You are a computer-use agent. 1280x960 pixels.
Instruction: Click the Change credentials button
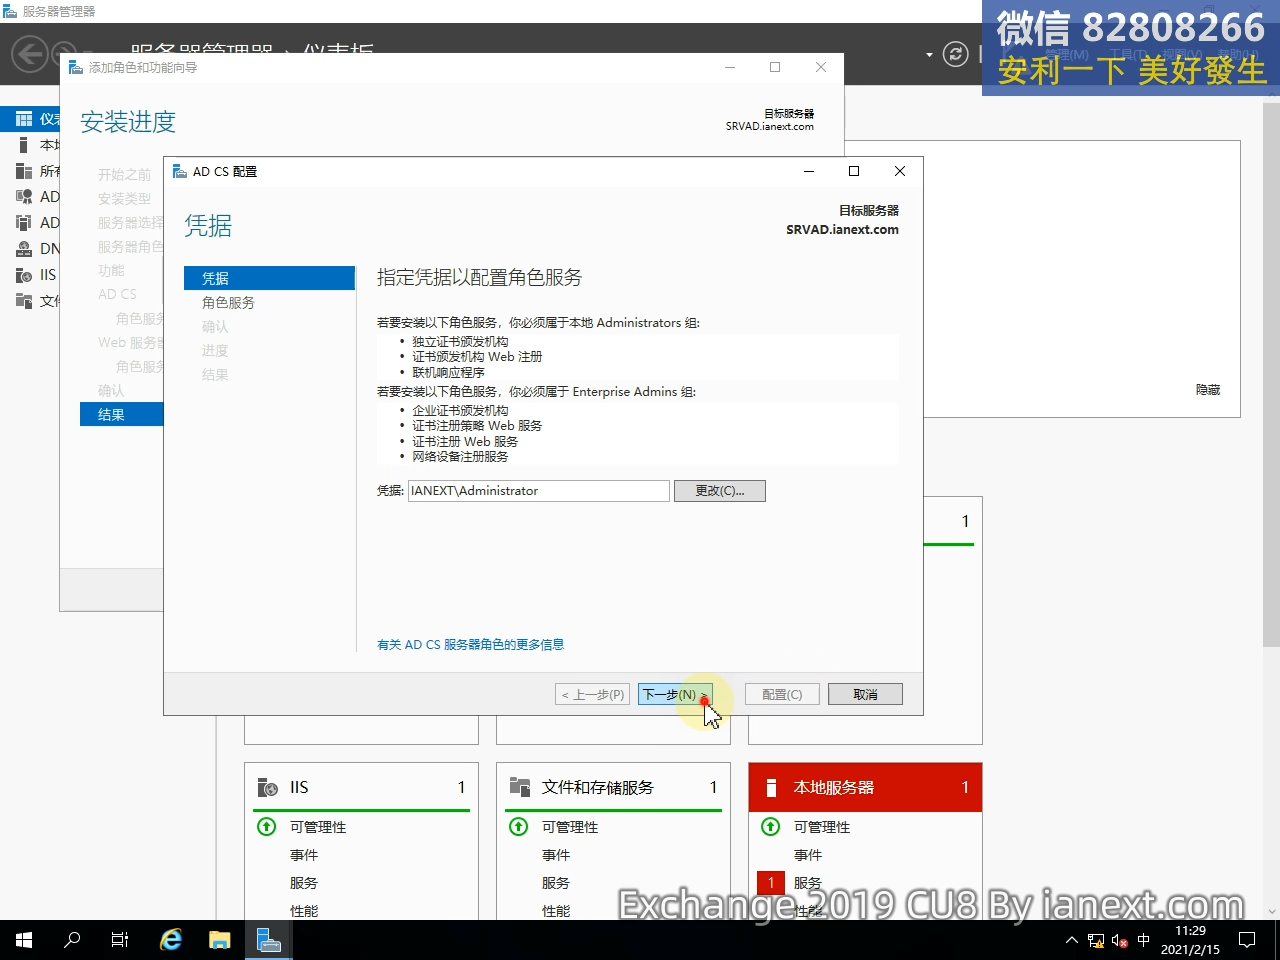(x=720, y=491)
